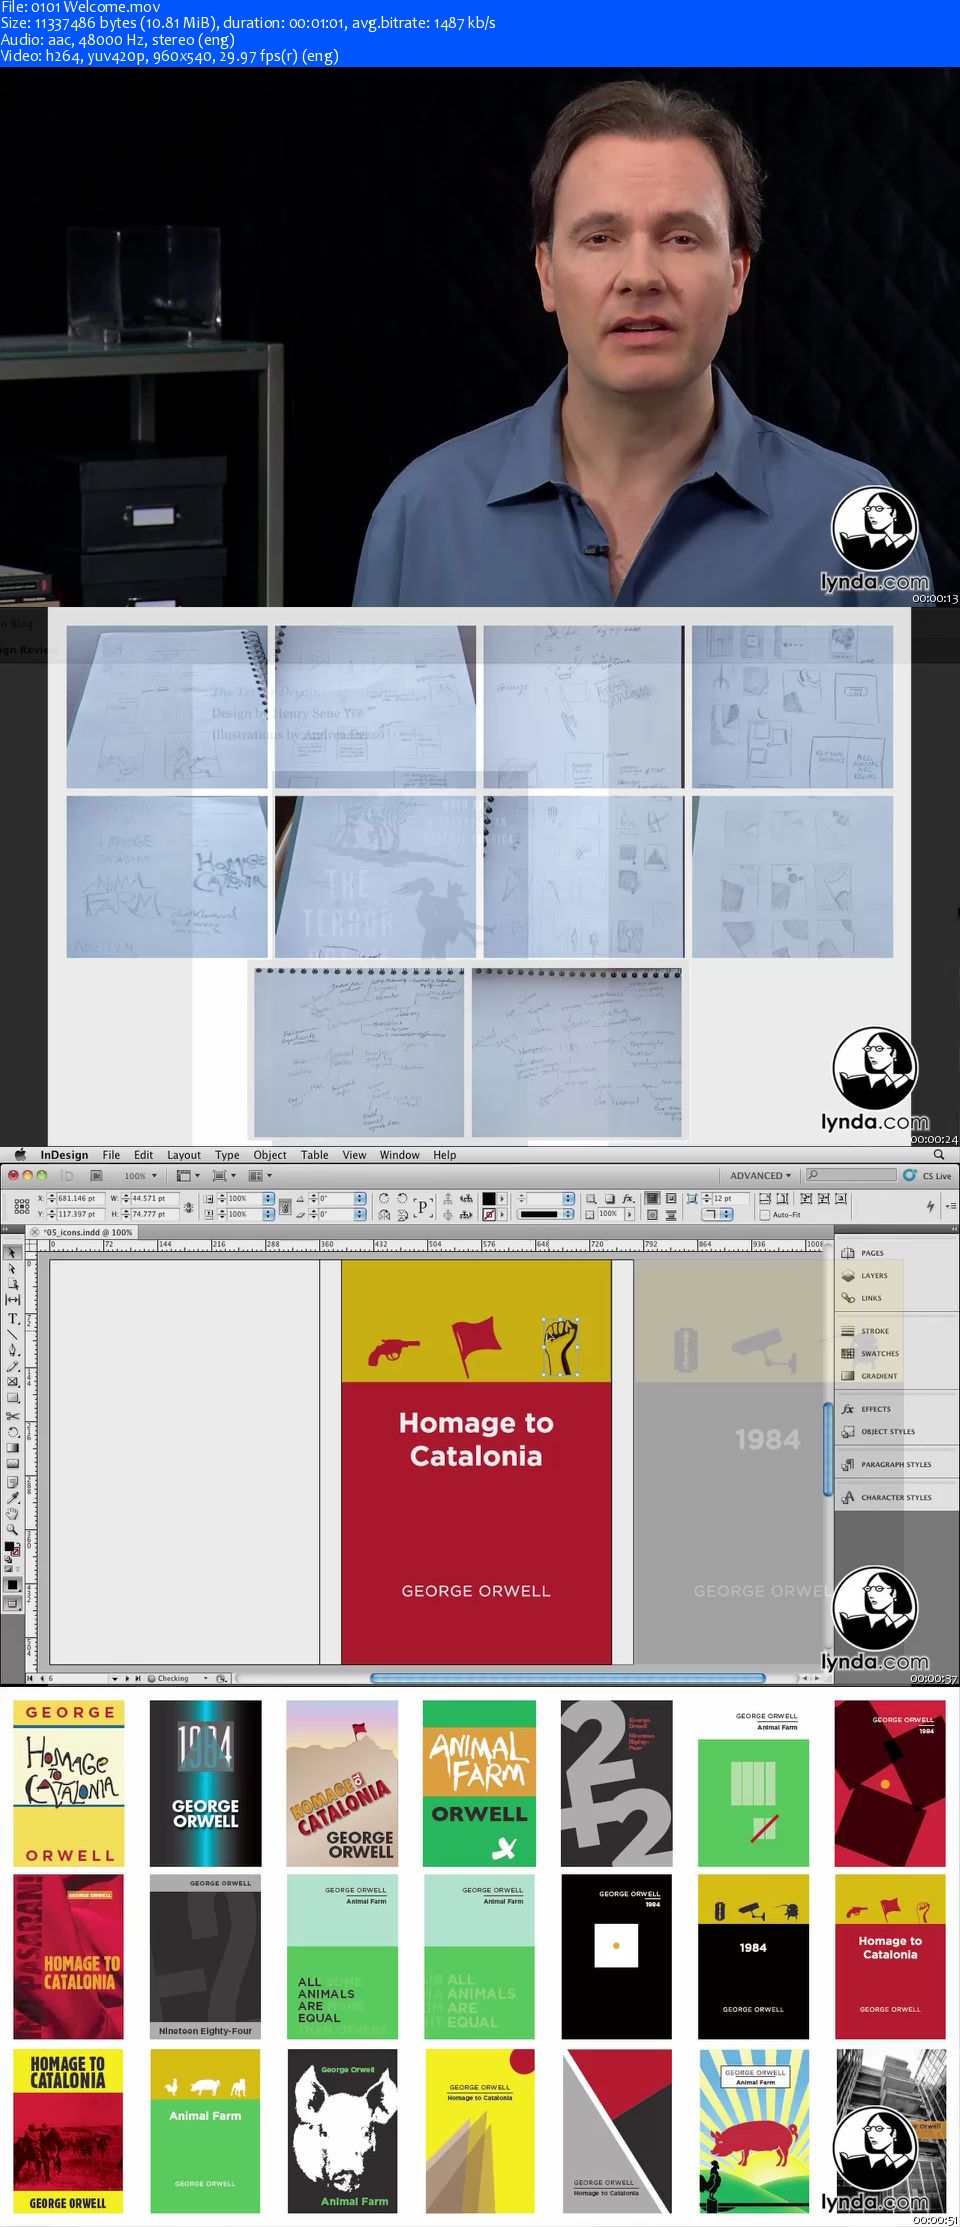Select the Gradient Swatch tool
The image size is (960, 2227).
pyautogui.click(x=13, y=1448)
